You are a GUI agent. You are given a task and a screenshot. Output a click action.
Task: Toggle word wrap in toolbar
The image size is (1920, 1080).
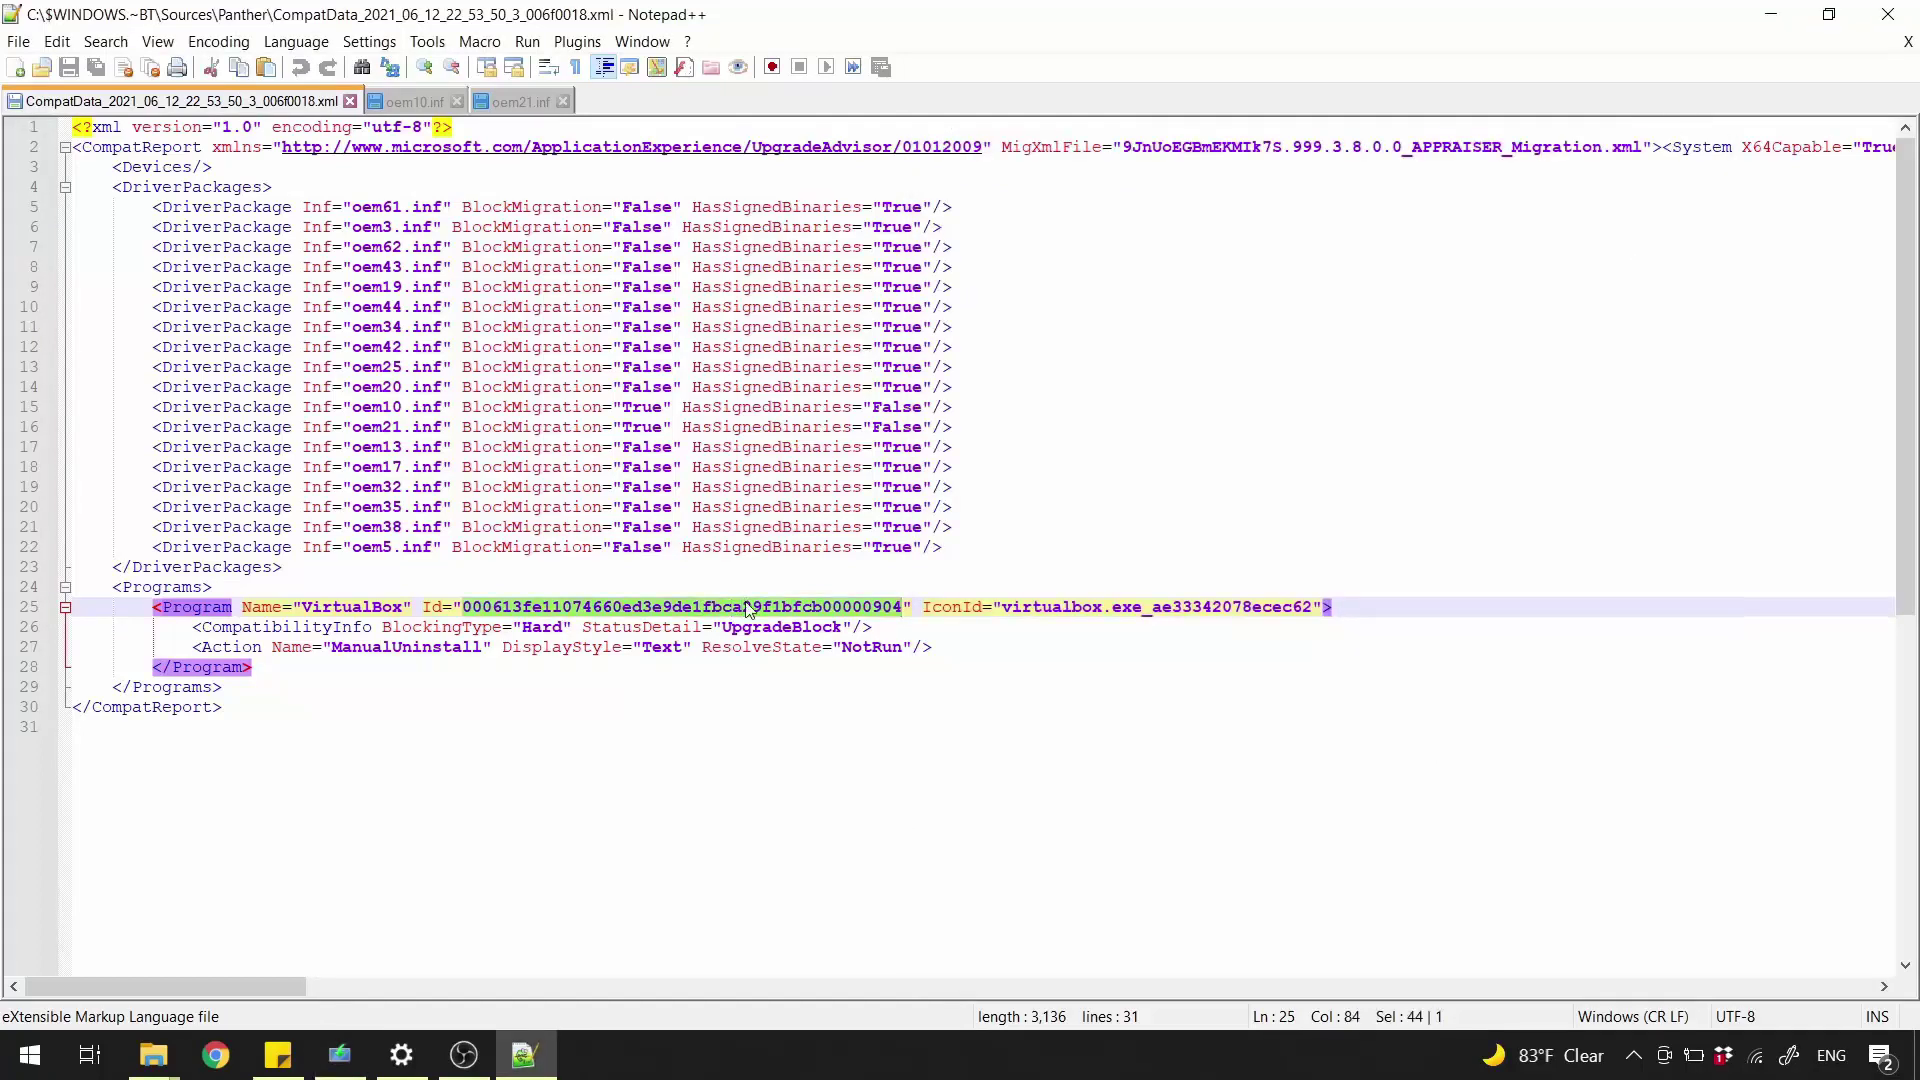[x=548, y=67]
